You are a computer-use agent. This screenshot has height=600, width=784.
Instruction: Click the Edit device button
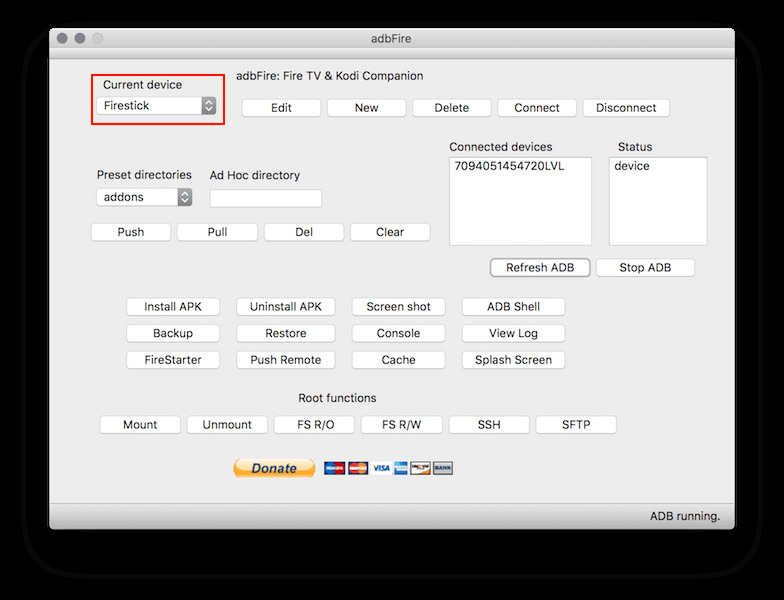point(281,108)
